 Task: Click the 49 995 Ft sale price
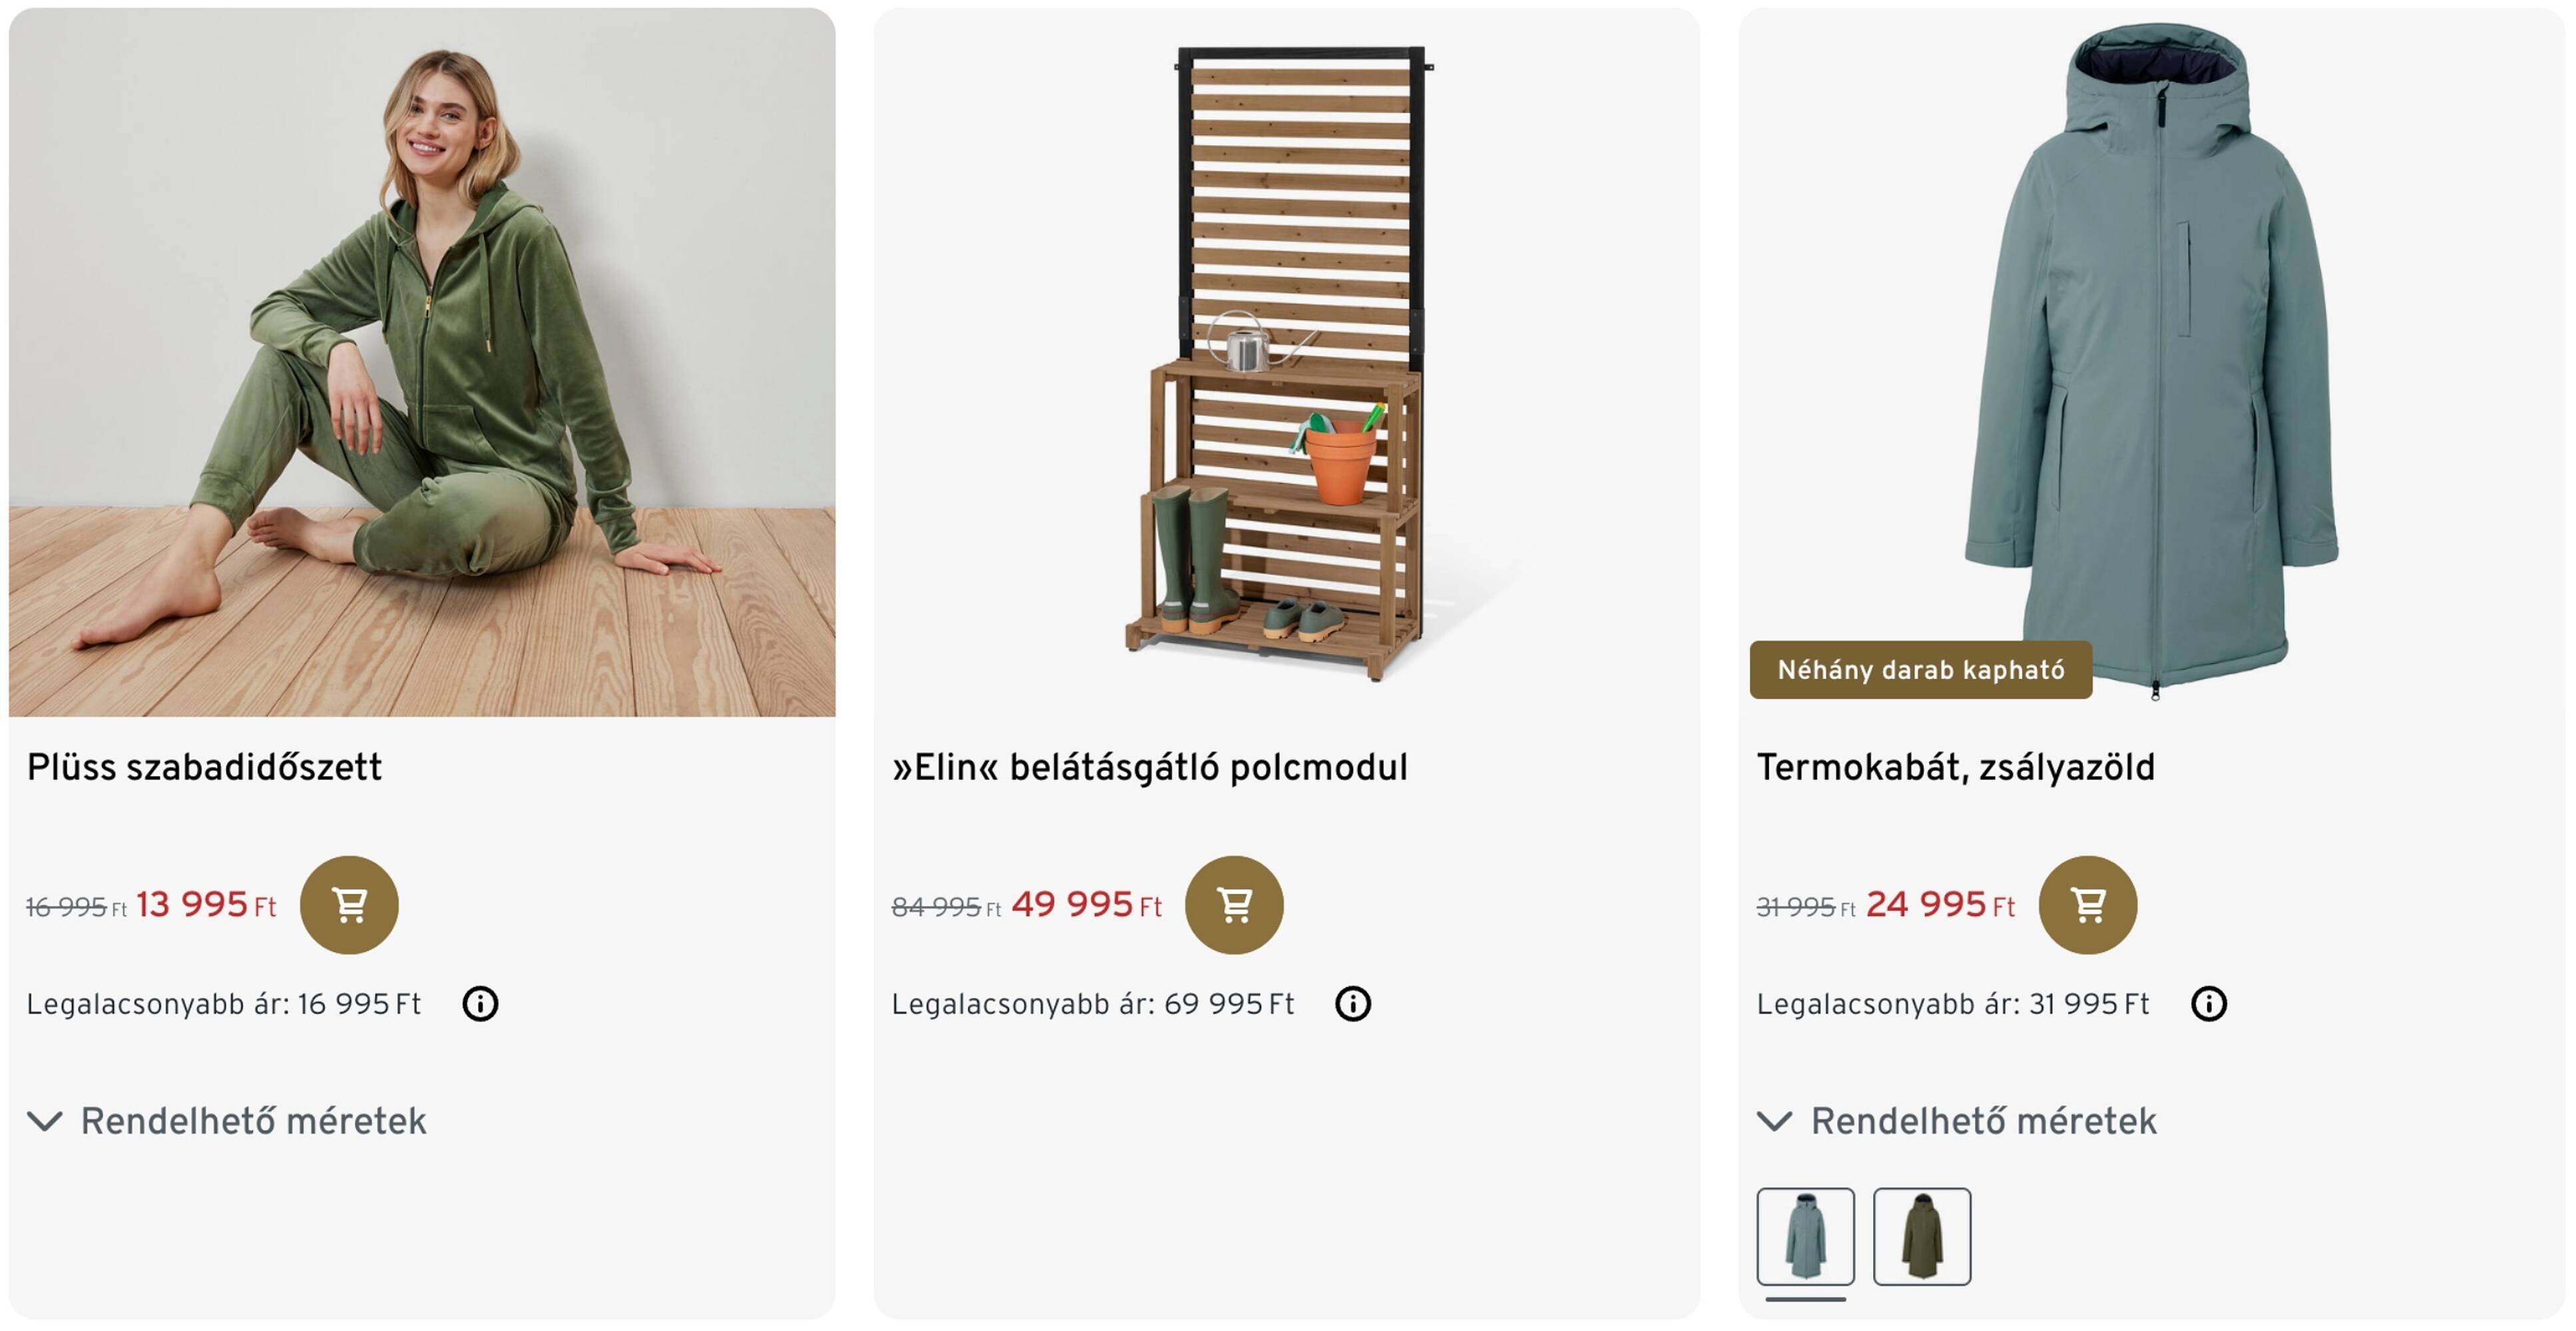tap(1086, 904)
